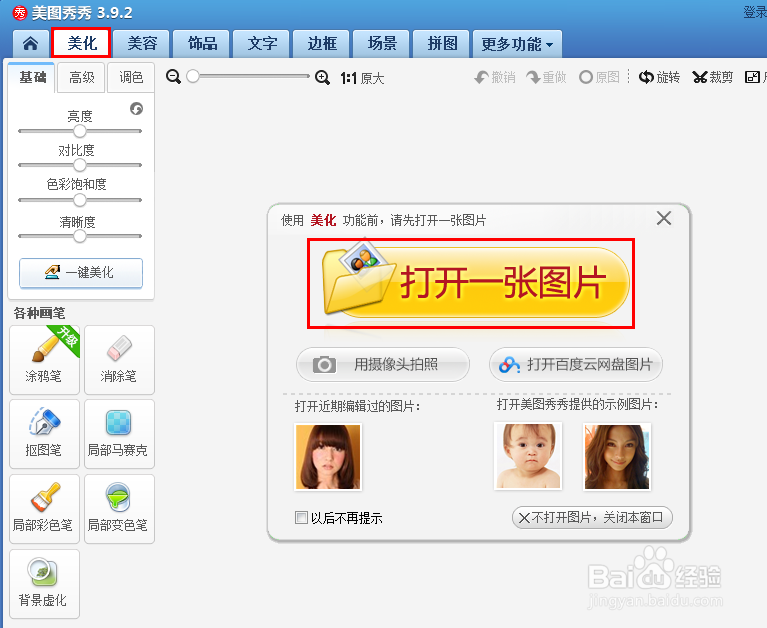Select the 调色 sub-tab
This screenshot has height=628, width=767.
tap(131, 77)
